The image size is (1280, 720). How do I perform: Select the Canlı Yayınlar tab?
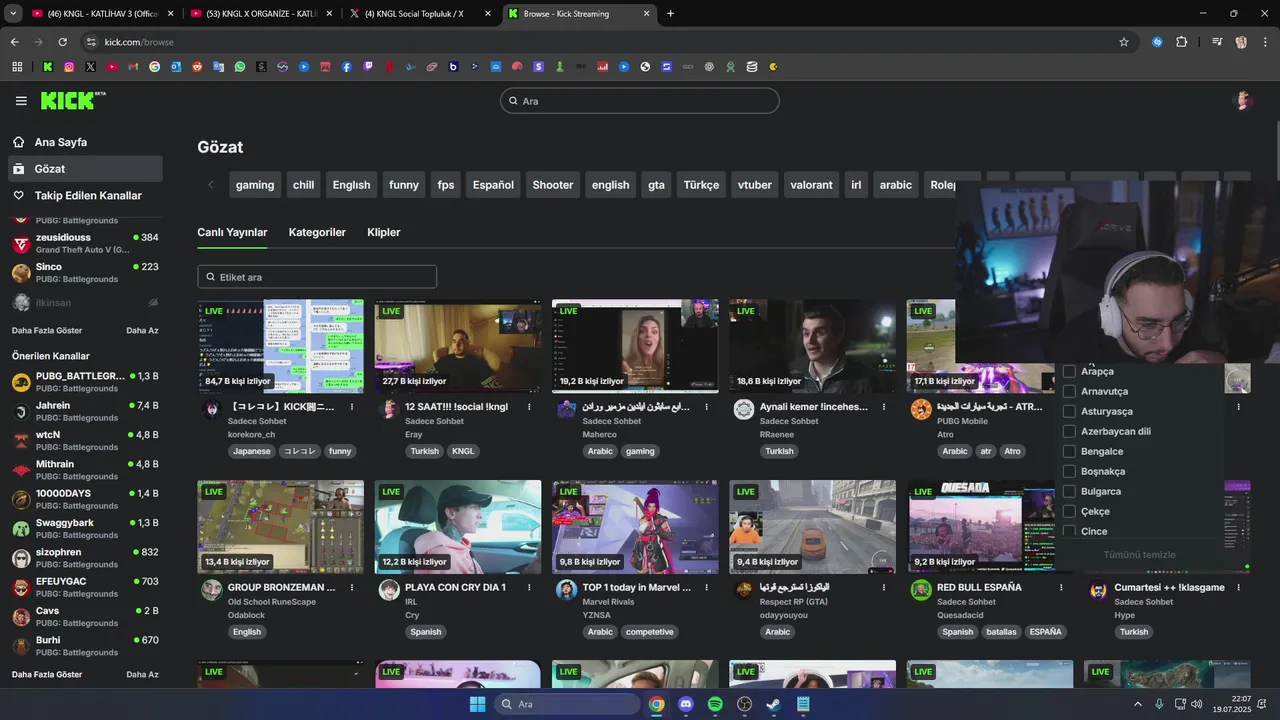(x=232, y=232)
